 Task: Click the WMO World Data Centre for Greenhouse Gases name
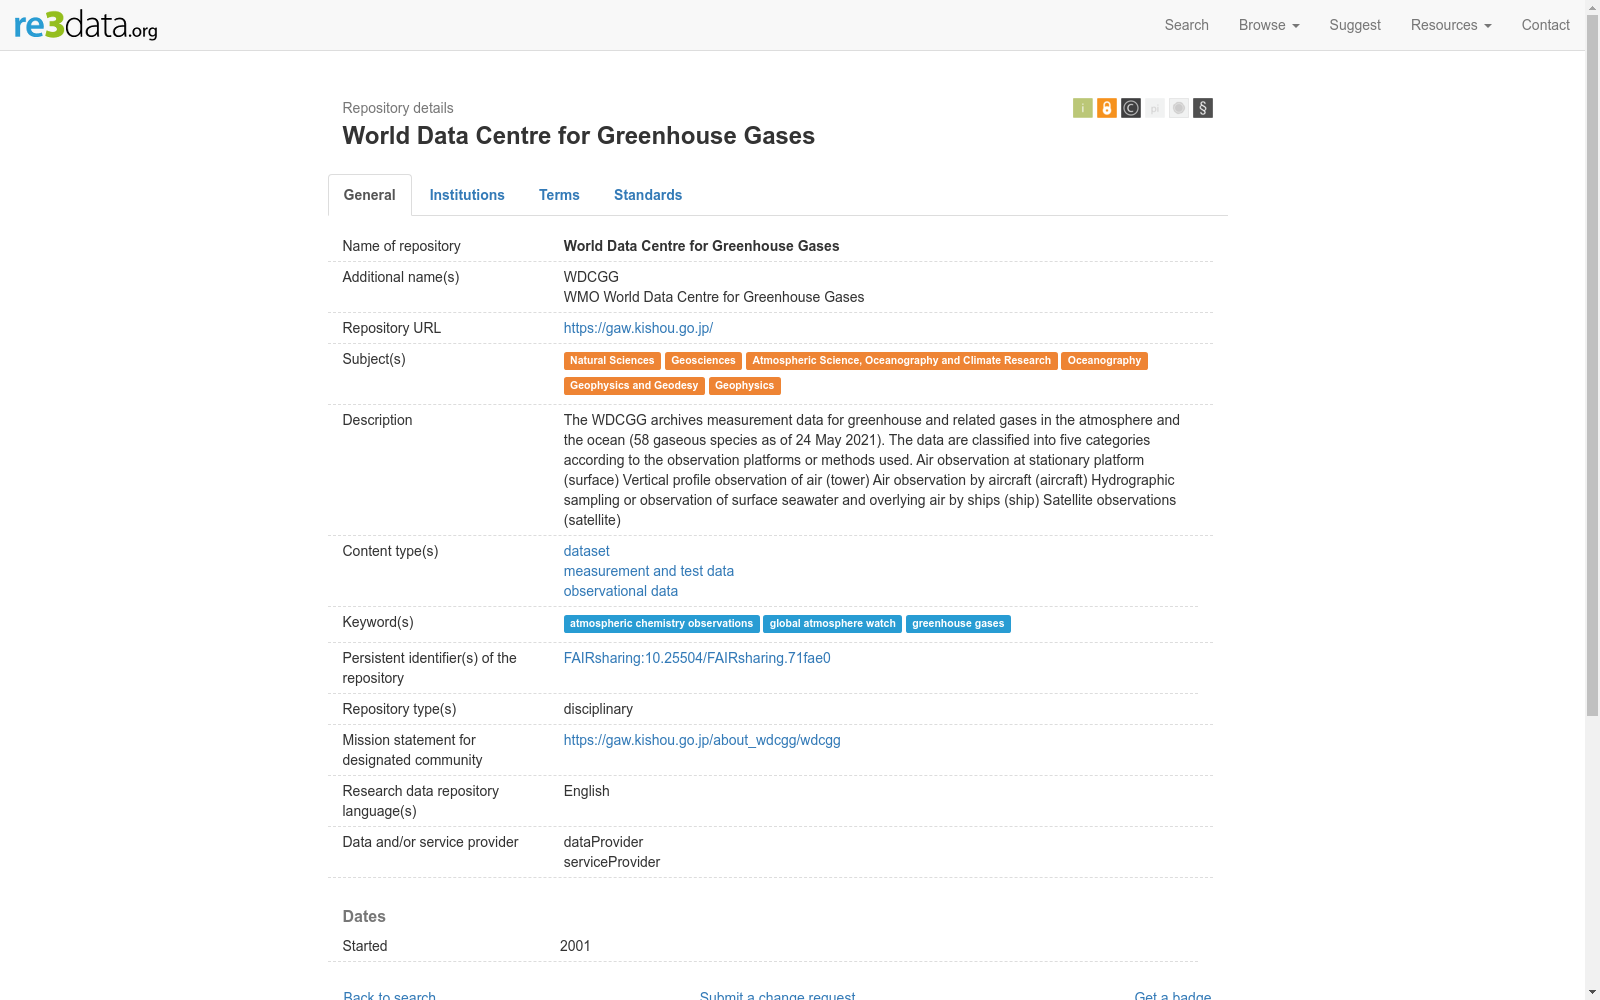714,297
